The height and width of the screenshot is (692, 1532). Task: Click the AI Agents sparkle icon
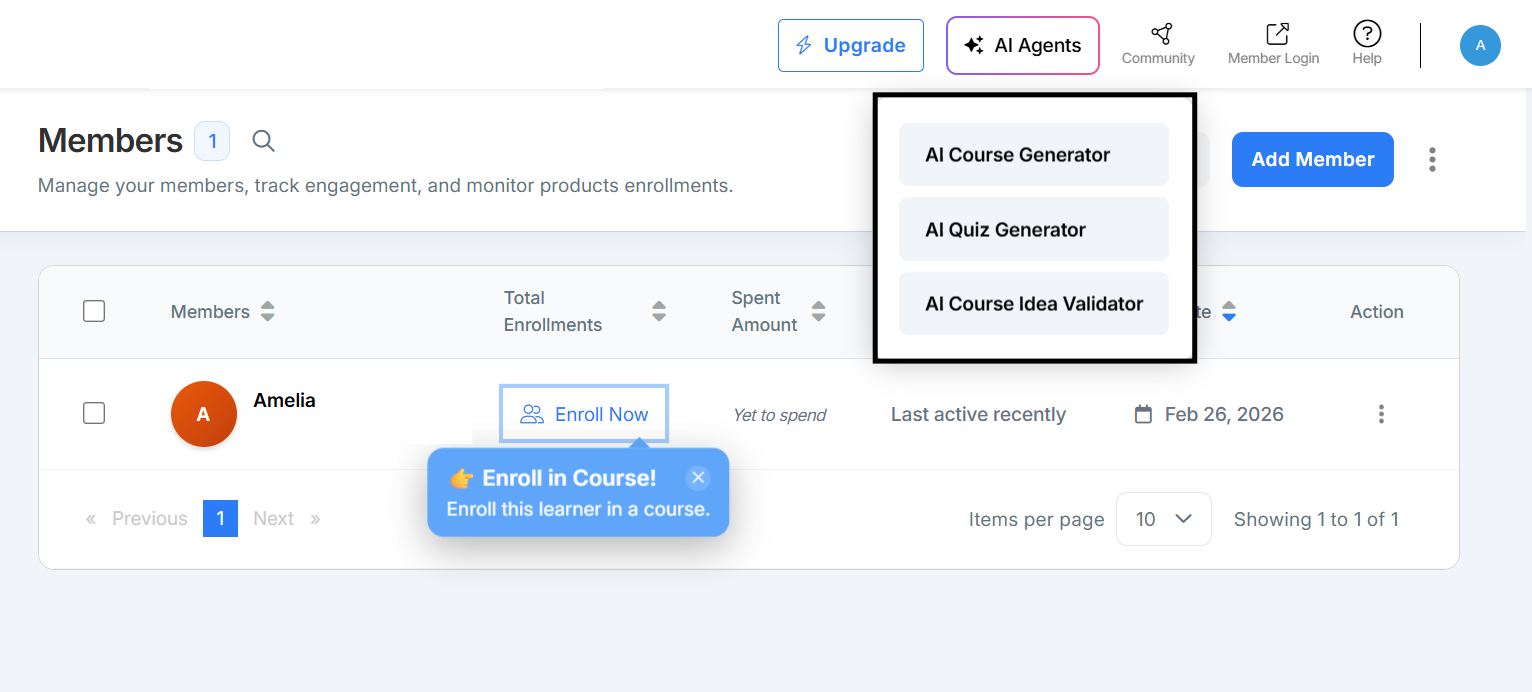(x=974, y=45)
